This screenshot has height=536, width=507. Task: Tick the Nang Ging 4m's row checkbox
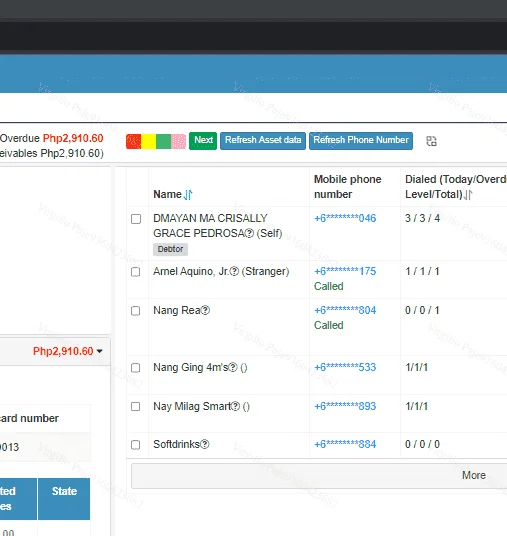136,368
